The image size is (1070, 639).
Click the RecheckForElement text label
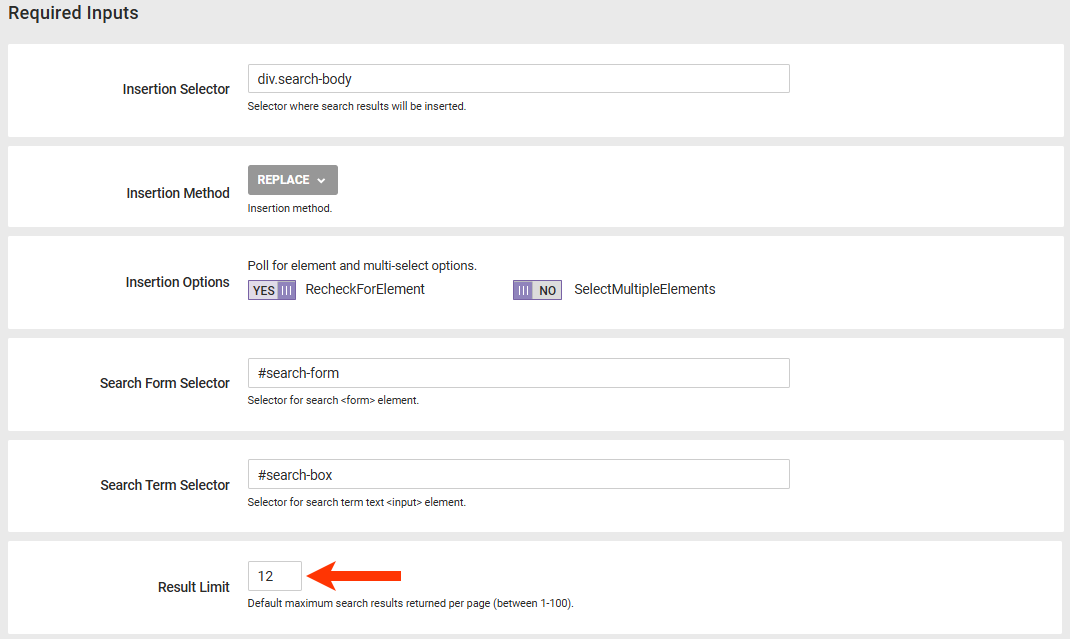point(365,289)
